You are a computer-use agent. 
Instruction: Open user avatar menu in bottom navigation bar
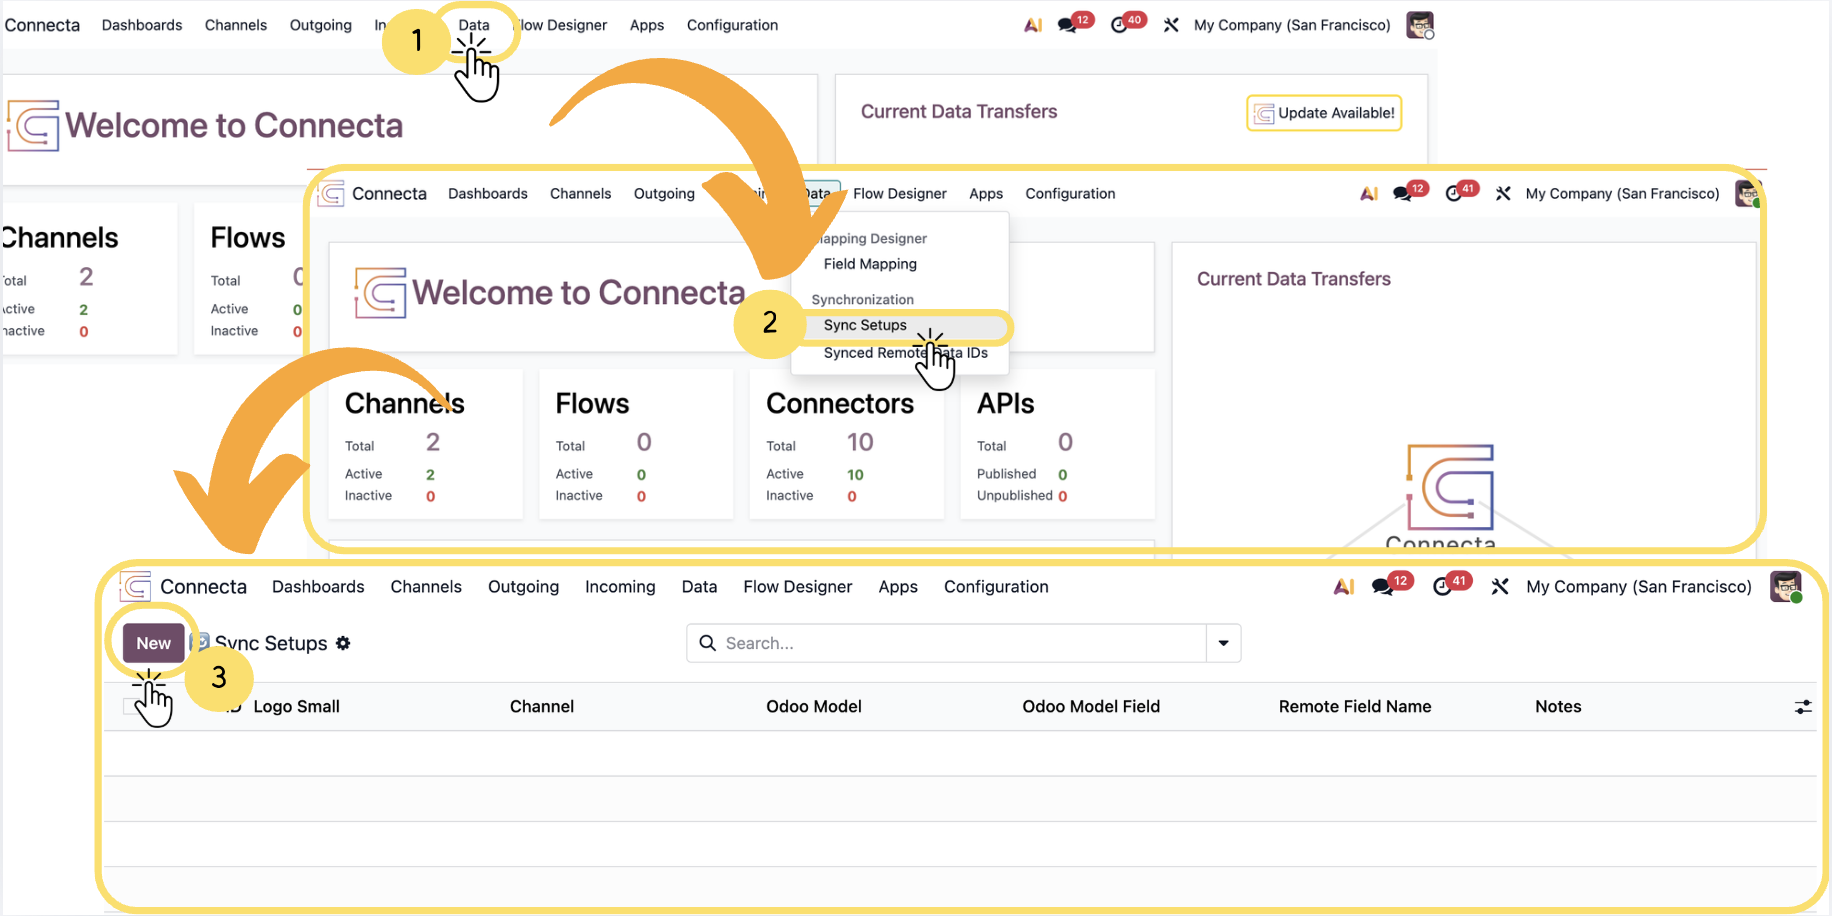coord(1785,586)
